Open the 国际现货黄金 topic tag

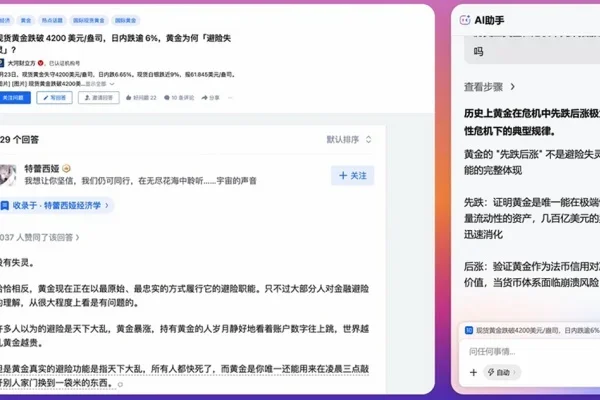[88, 20]
